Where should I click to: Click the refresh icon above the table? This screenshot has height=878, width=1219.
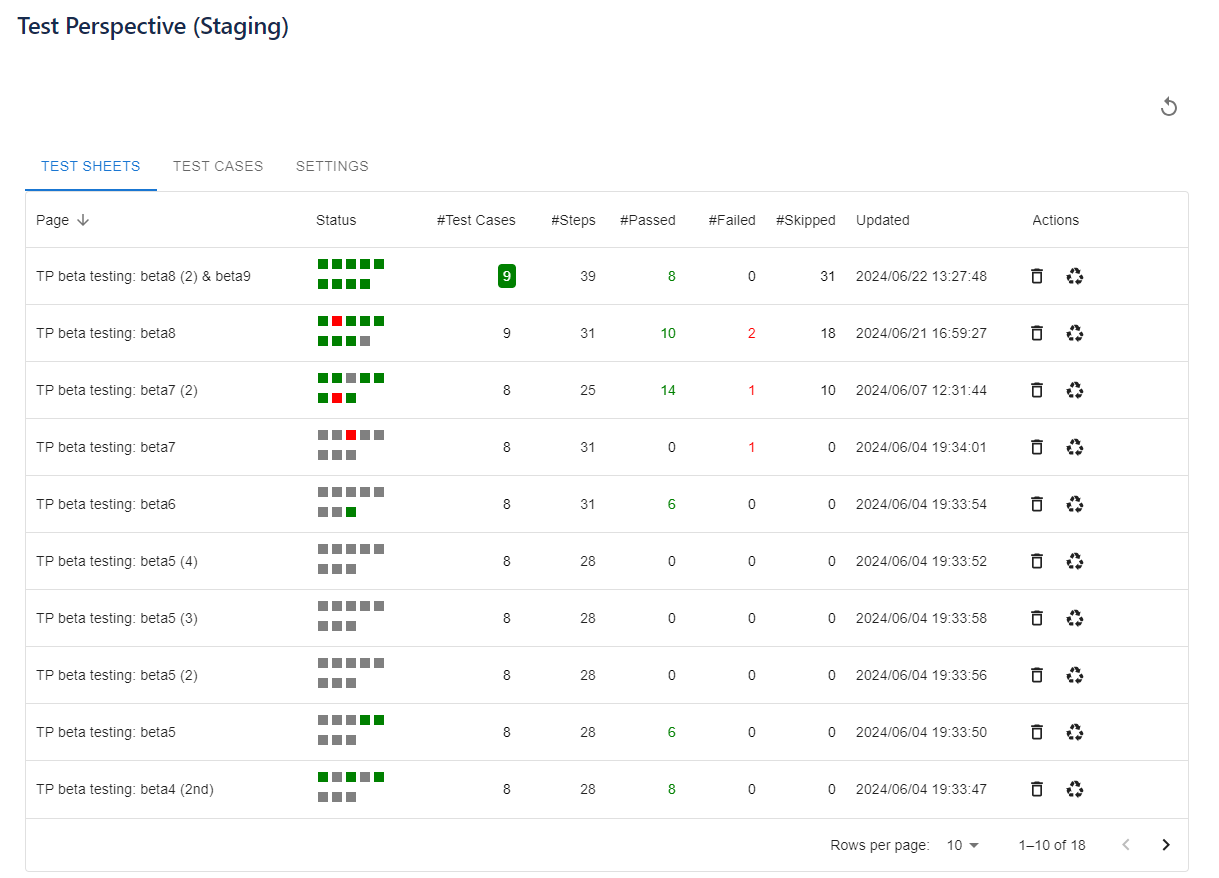[1168, 105]
